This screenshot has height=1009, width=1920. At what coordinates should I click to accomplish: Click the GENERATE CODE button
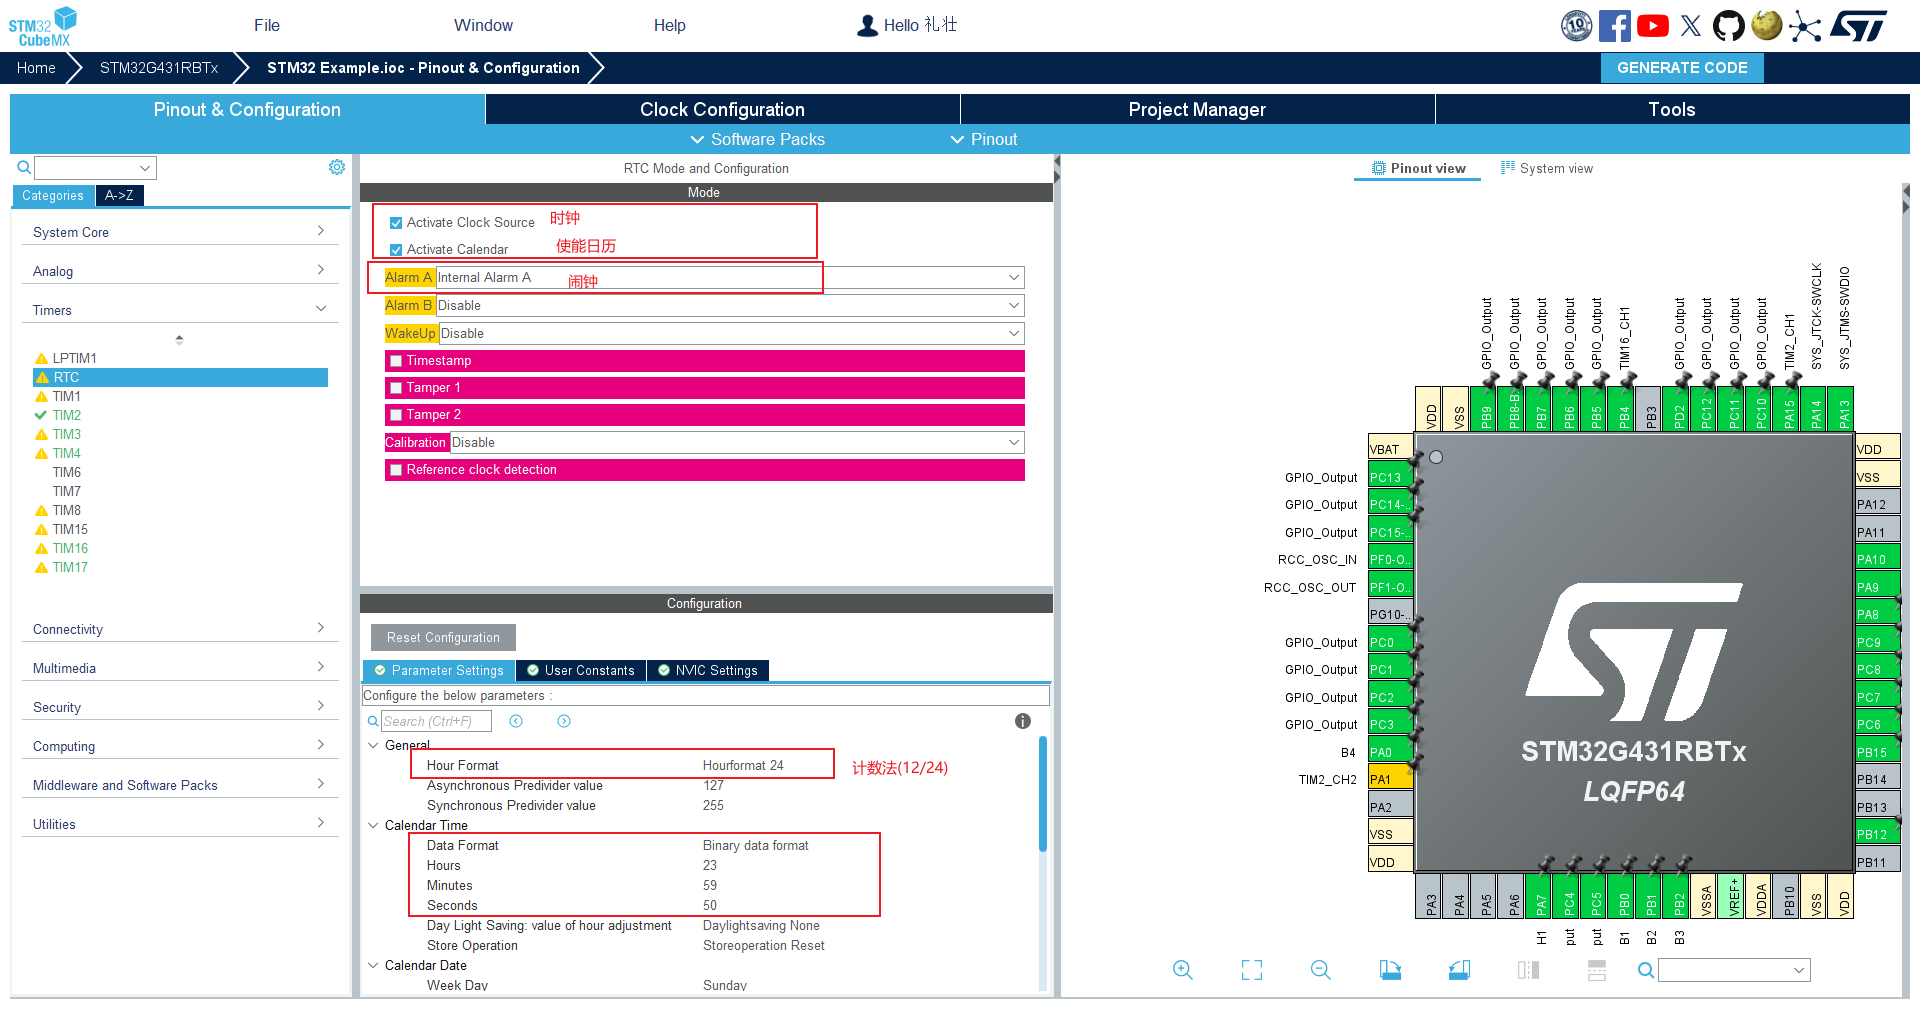1682,68
